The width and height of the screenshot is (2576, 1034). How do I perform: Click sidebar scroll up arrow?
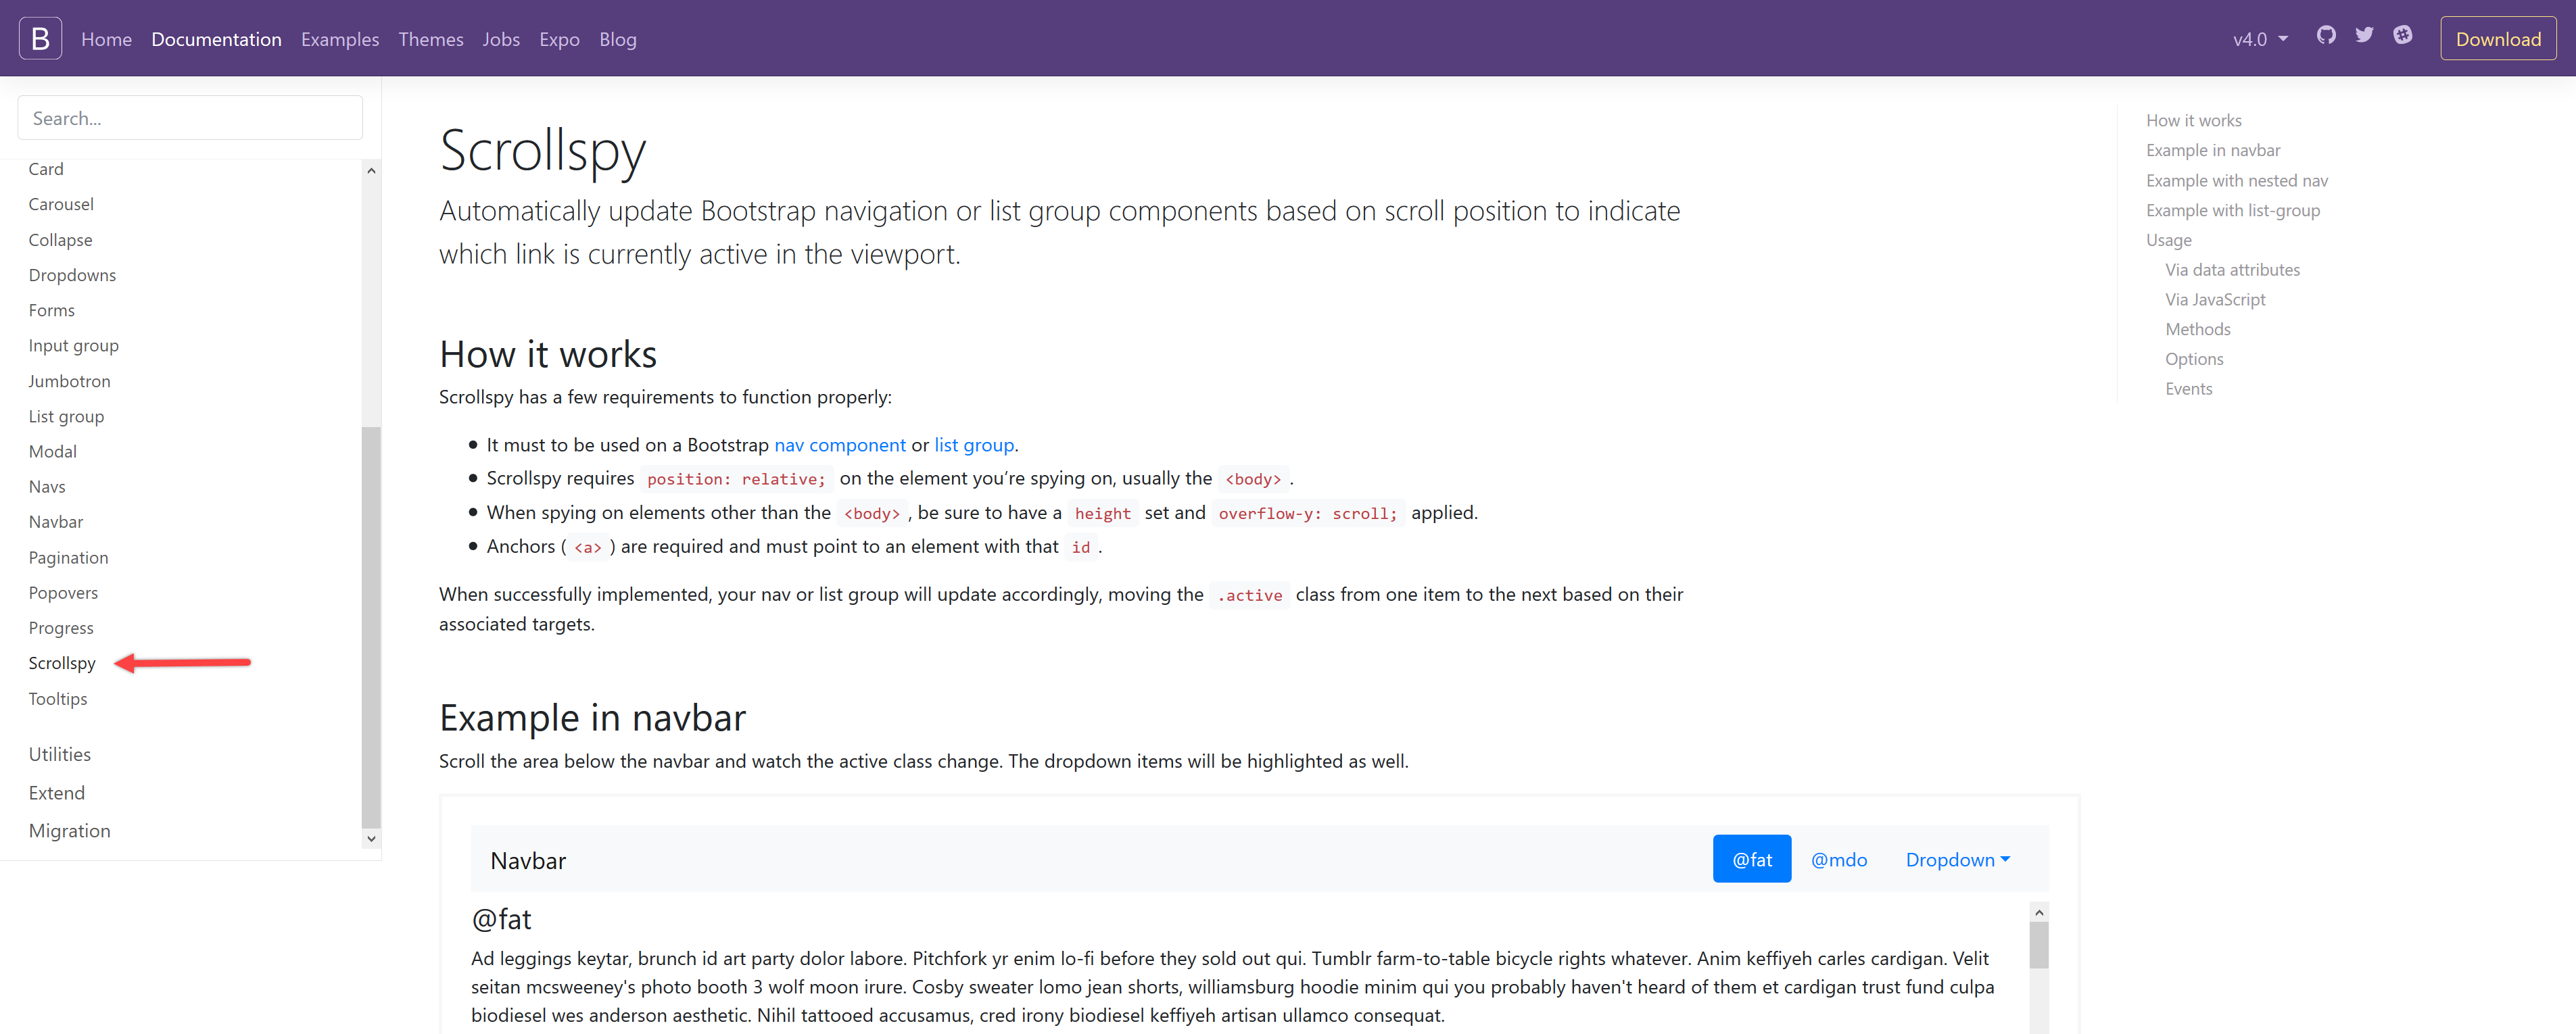pos(371,171)
